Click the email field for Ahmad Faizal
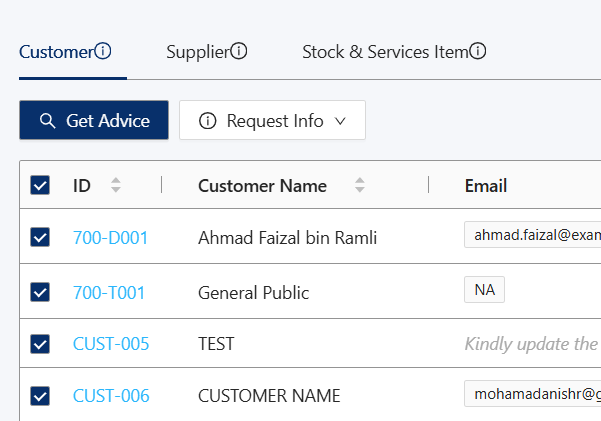 click(532, 235)
